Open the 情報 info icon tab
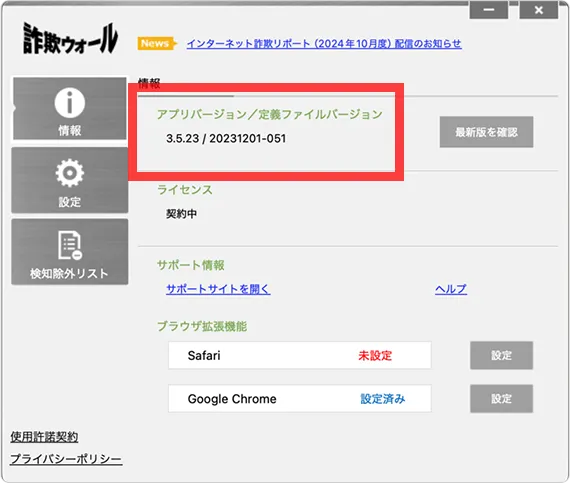The width and height of the screenshot is (570, 483). pos(70,108)
